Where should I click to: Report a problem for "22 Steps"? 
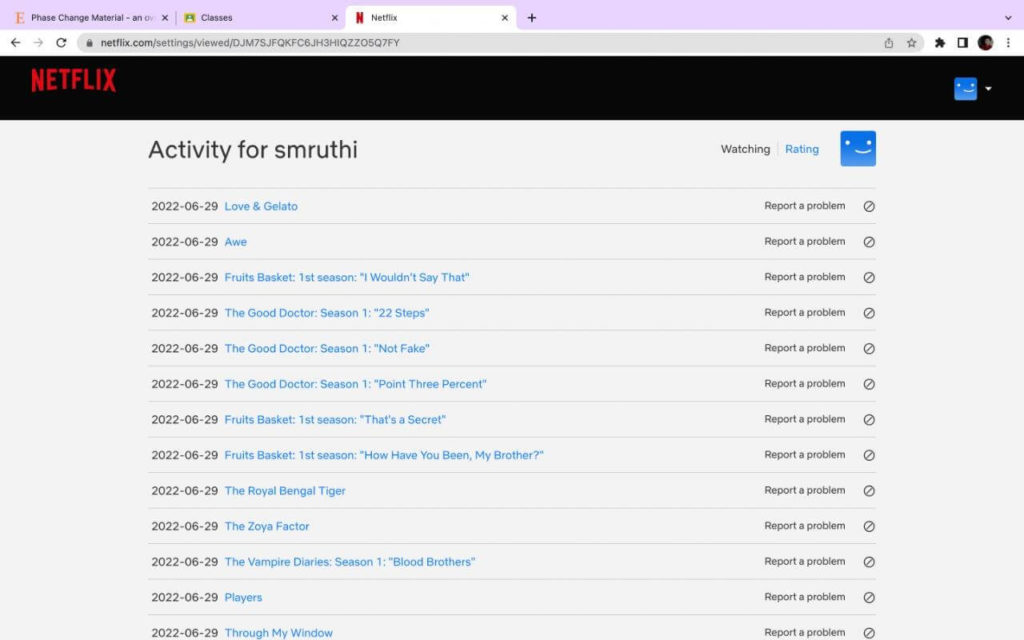[x=805, y=312]
